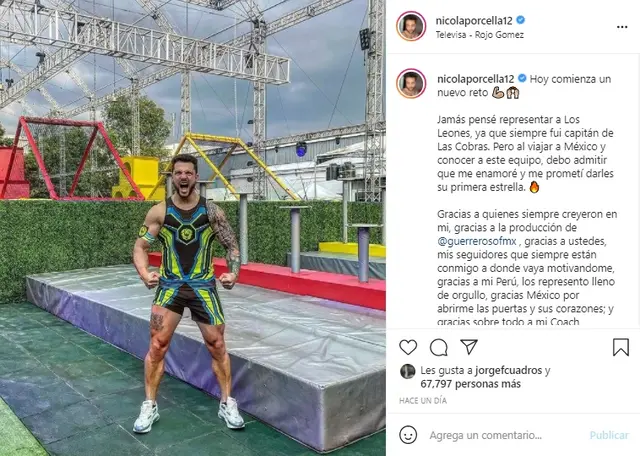Like the post with the heart icon
Image resolution: width=640 pixels, height=456 pixels.
[408, 347]
